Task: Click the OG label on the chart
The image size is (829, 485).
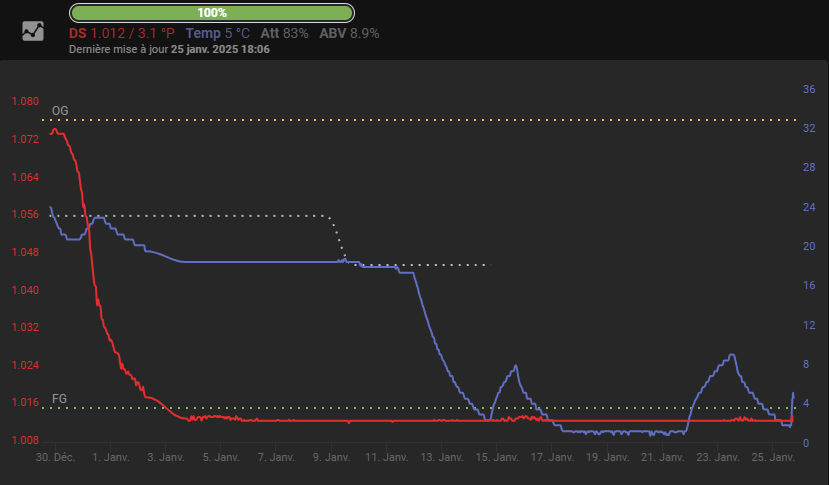Action: [60, 110]
